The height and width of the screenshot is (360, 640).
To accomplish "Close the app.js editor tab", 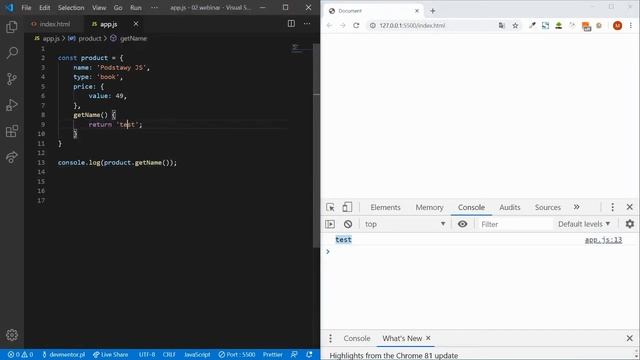I will (136, 24).
